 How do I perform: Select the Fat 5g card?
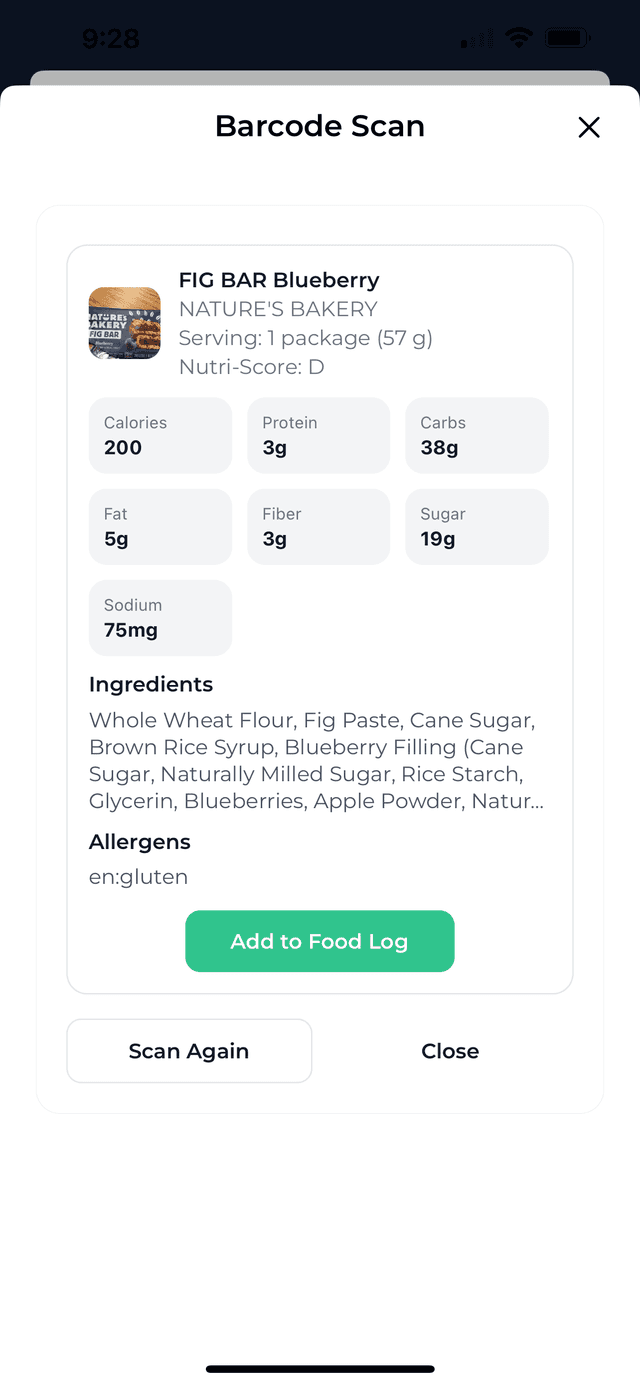tap(160, 526)
